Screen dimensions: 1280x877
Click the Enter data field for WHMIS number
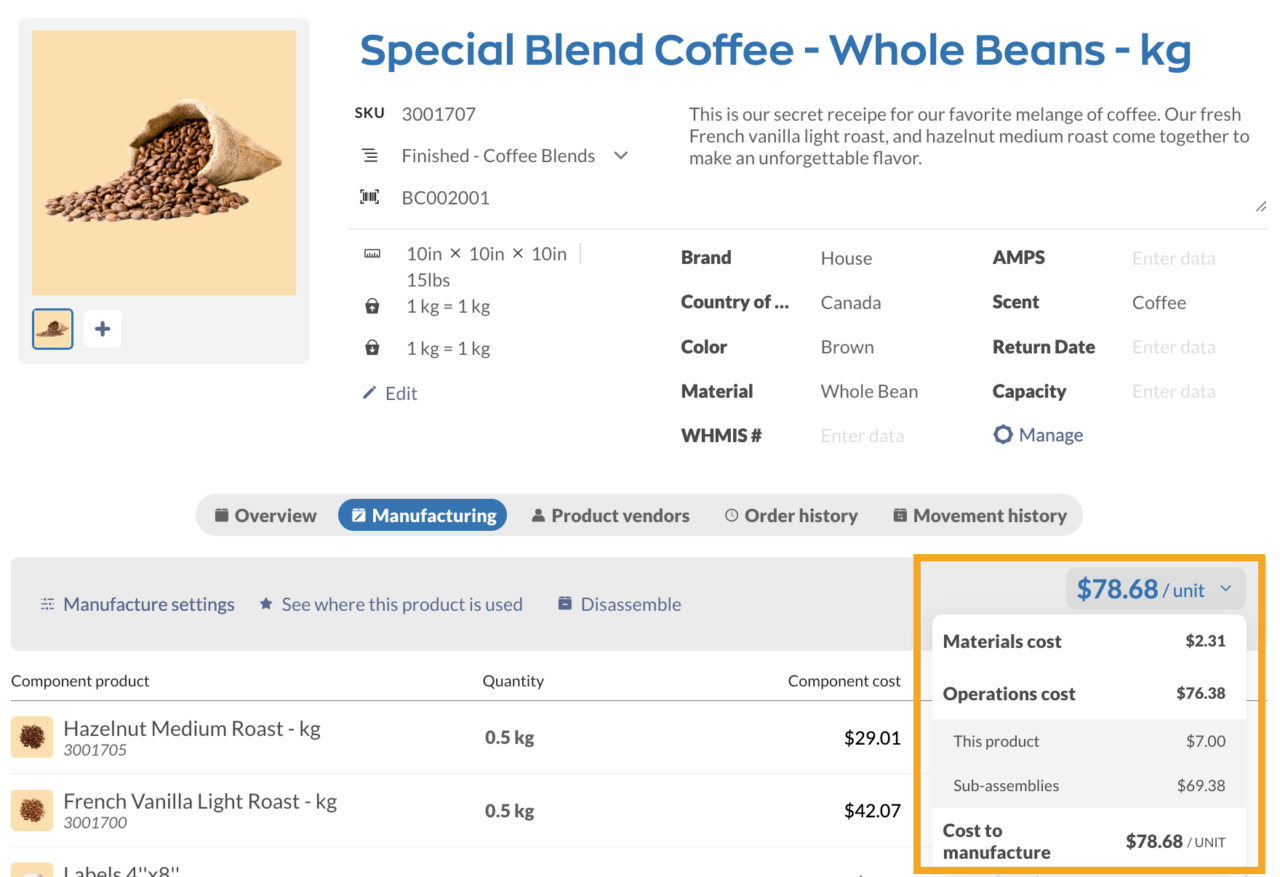[862, 435]
